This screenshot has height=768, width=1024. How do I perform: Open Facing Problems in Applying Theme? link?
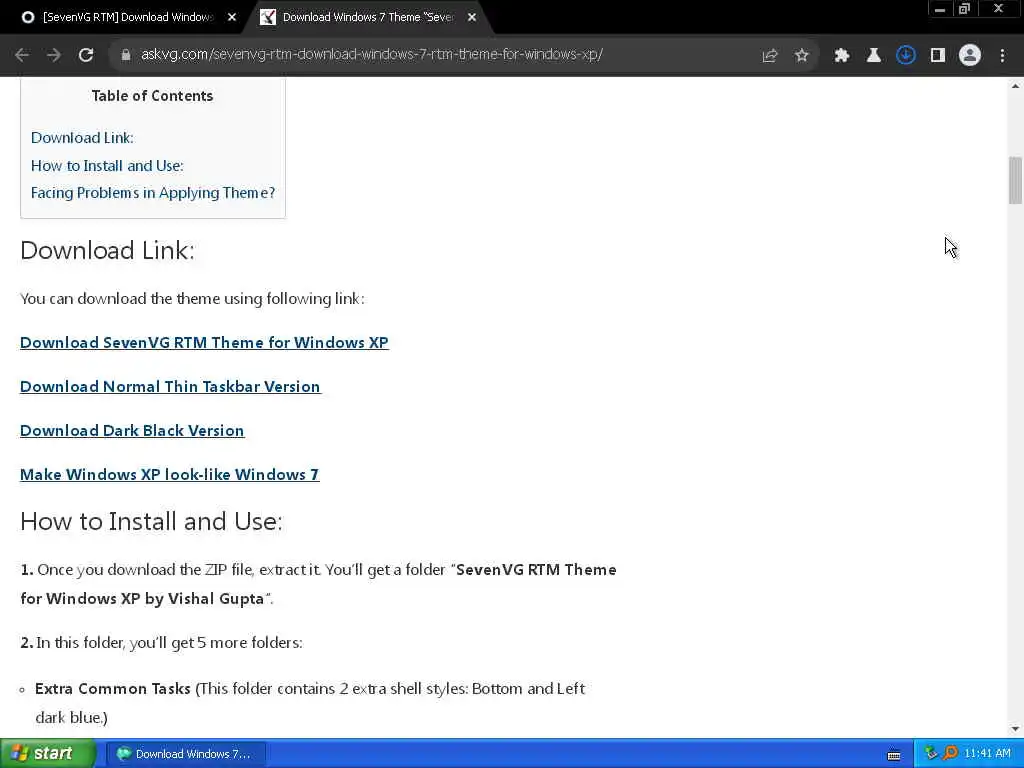point(153,193)
